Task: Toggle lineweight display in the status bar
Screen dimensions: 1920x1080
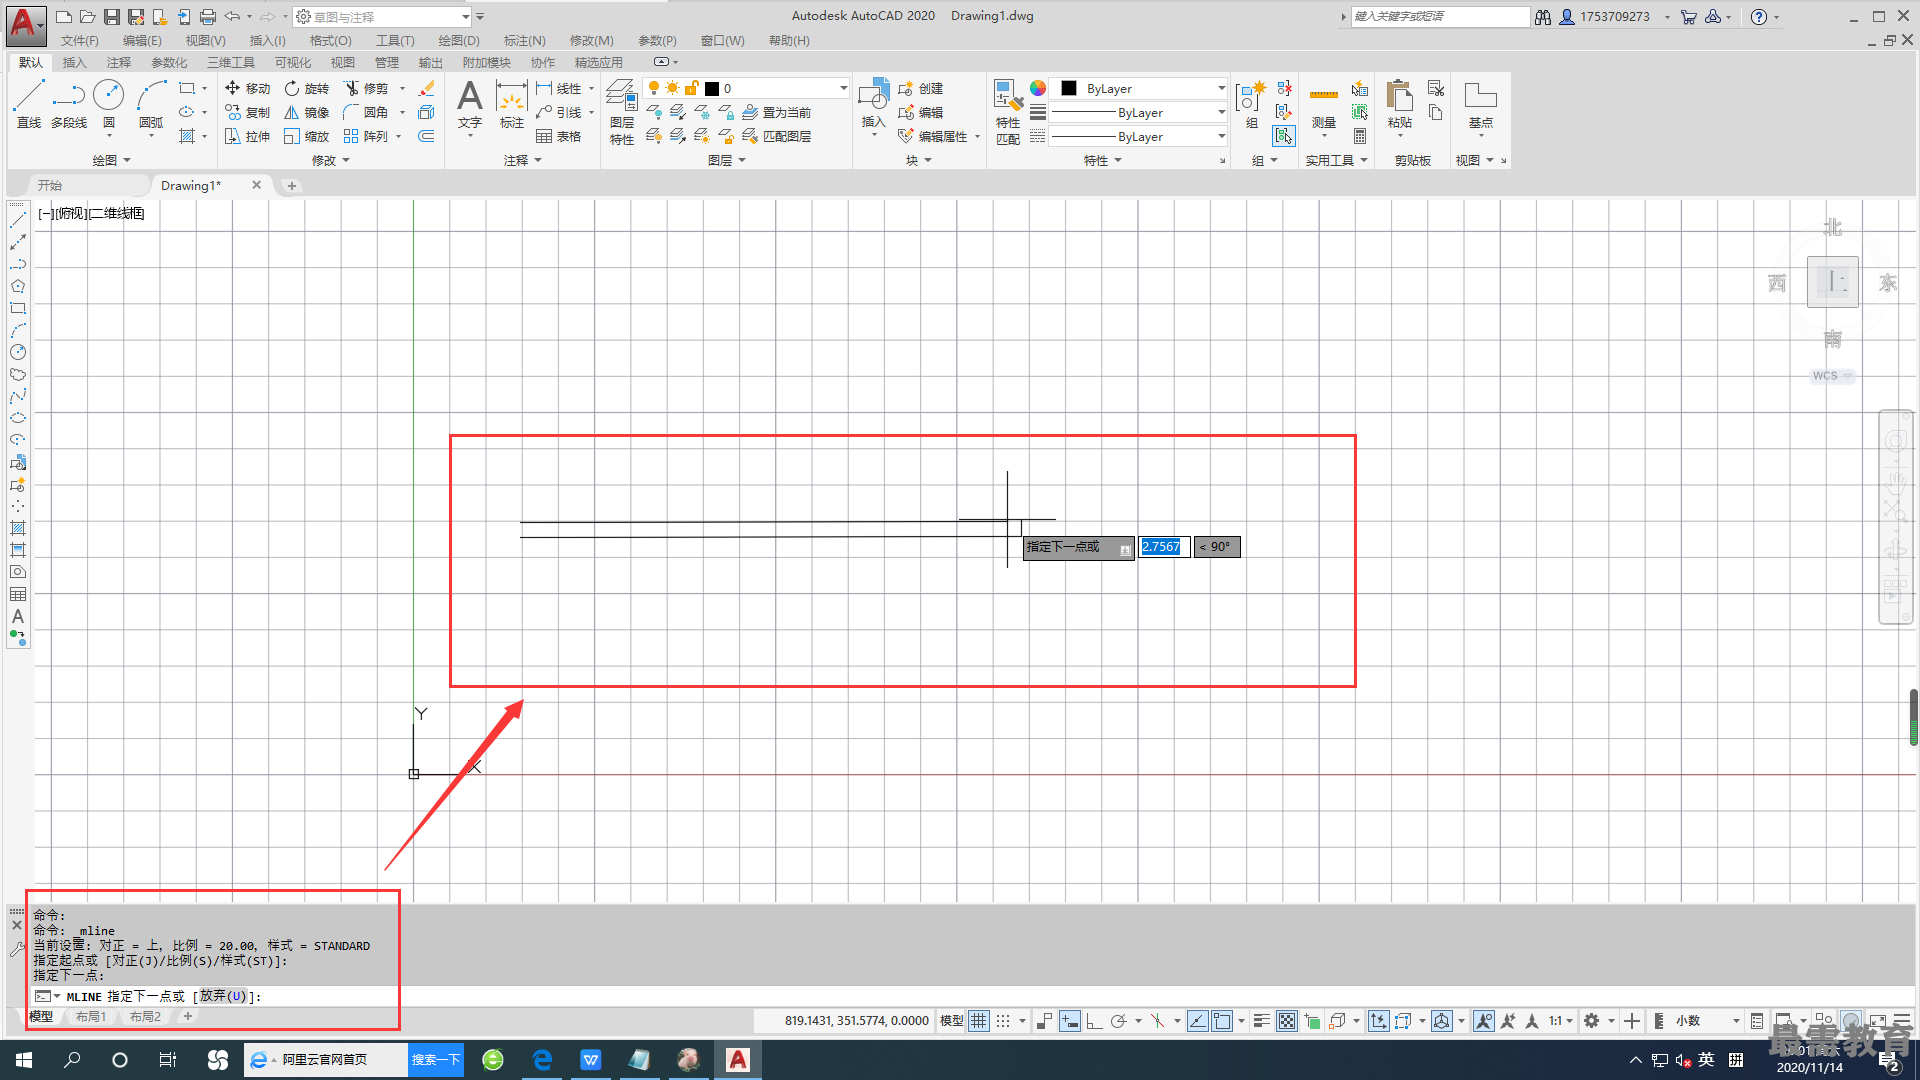Action: coord(1262,1021)
